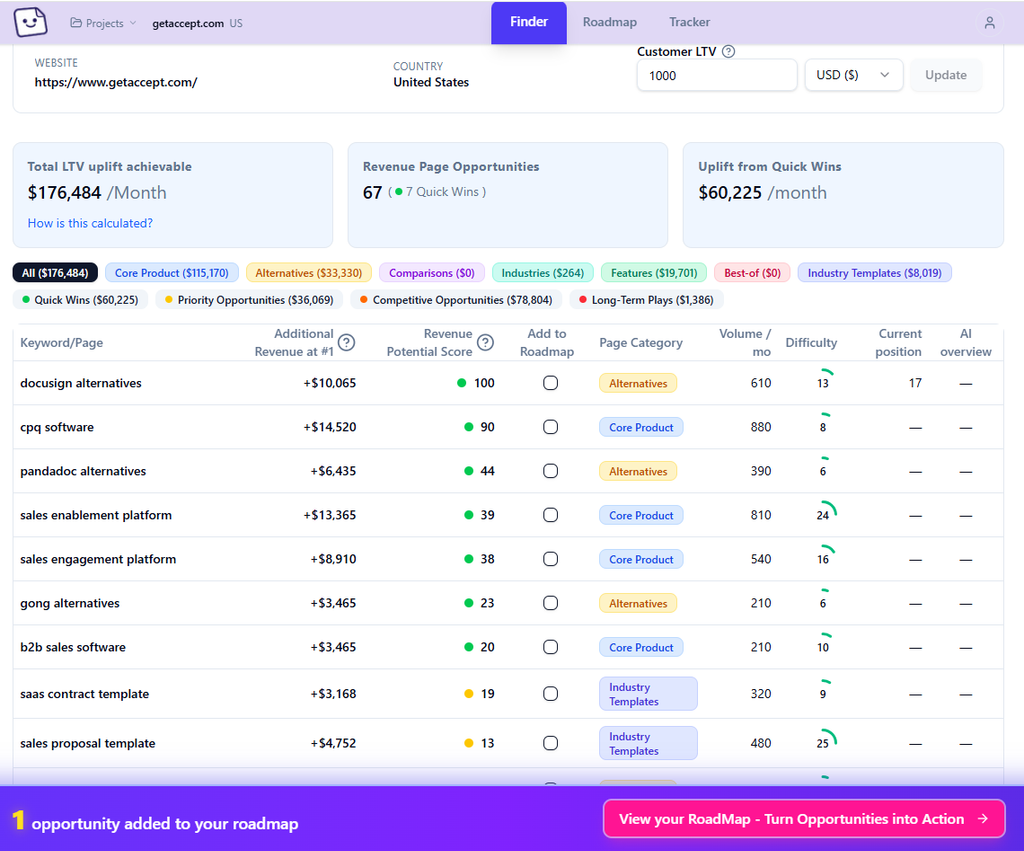
Task: Filter by Long-Term Plays ($1,386)
Action: click(647, 300)
